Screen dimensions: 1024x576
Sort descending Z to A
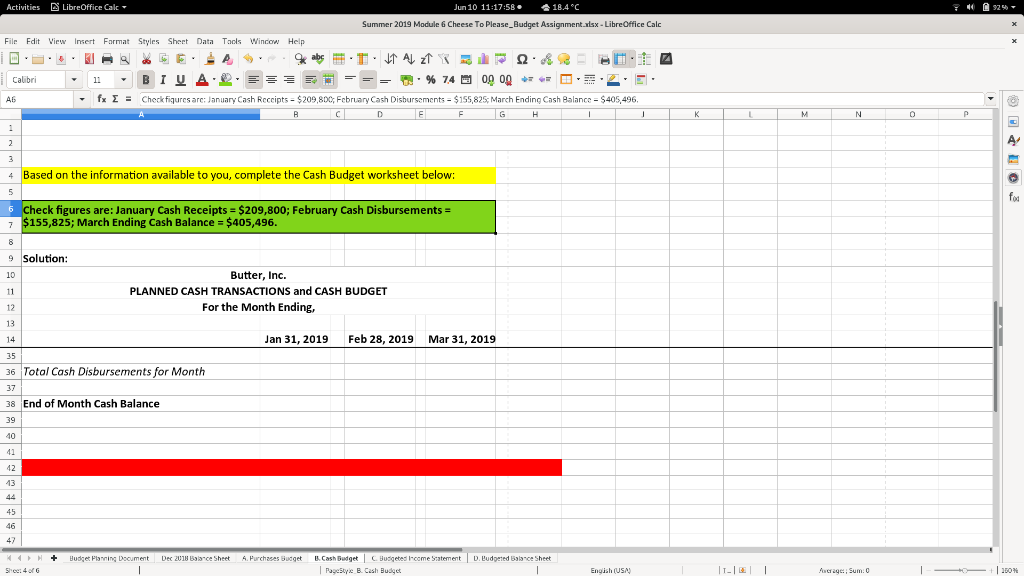pyautogui.click(x=426, y=59)
